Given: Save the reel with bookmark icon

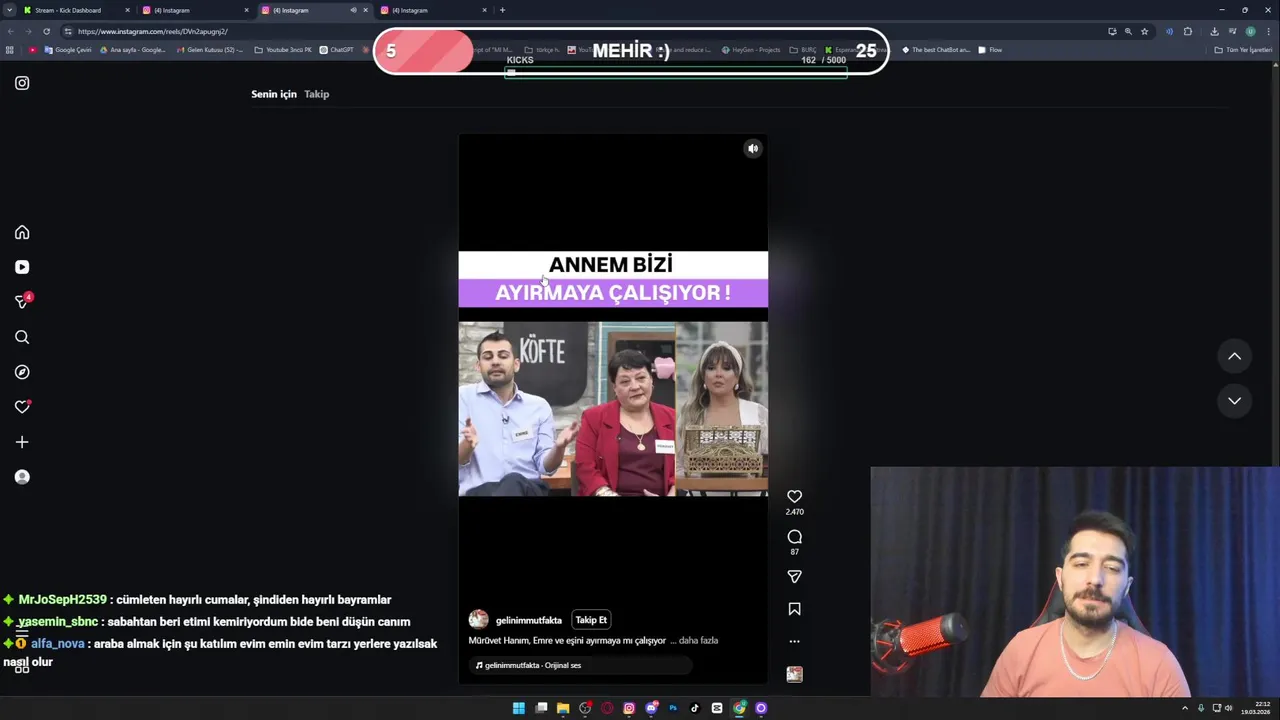Looking at the screenshot, I should [x=794, y=609].
